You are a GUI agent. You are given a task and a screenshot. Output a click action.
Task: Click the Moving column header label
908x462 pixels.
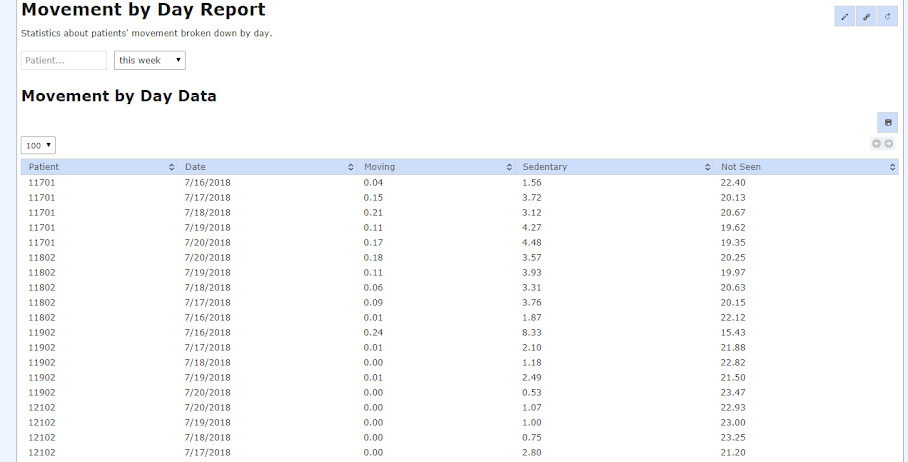point(379,167)
